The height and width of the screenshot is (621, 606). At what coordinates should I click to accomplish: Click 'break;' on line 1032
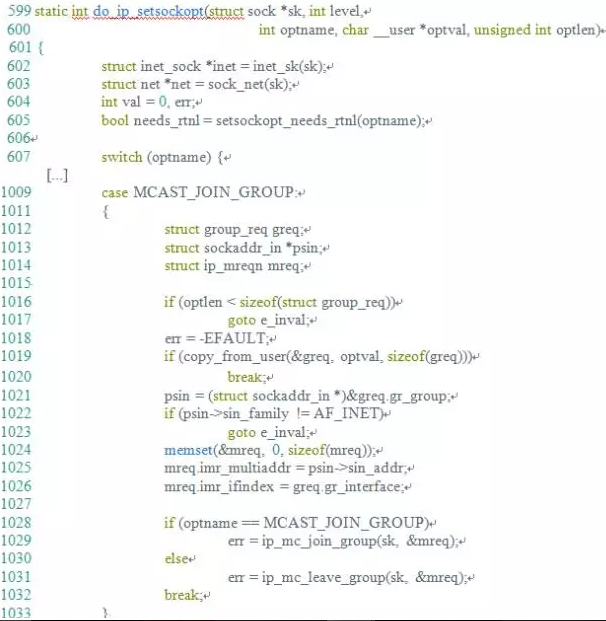(x=184, y=595)
